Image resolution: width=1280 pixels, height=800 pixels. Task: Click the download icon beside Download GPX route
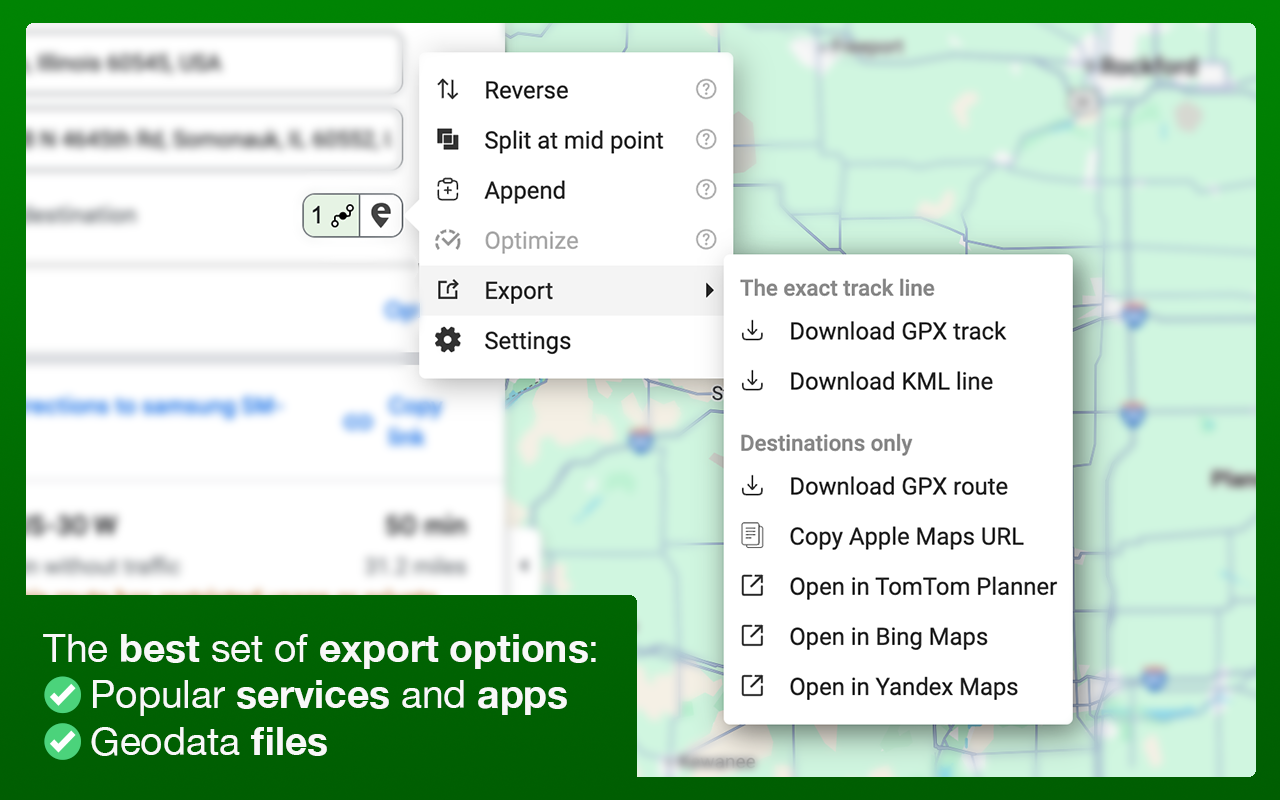(752, 486)
